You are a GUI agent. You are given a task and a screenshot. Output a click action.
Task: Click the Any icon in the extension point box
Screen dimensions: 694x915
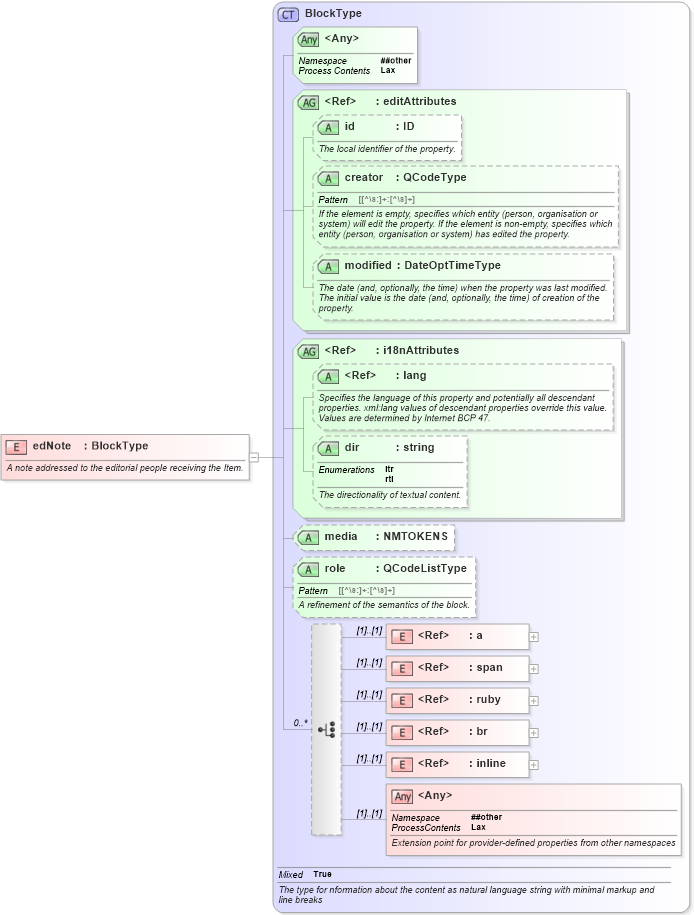coord(402,797)
